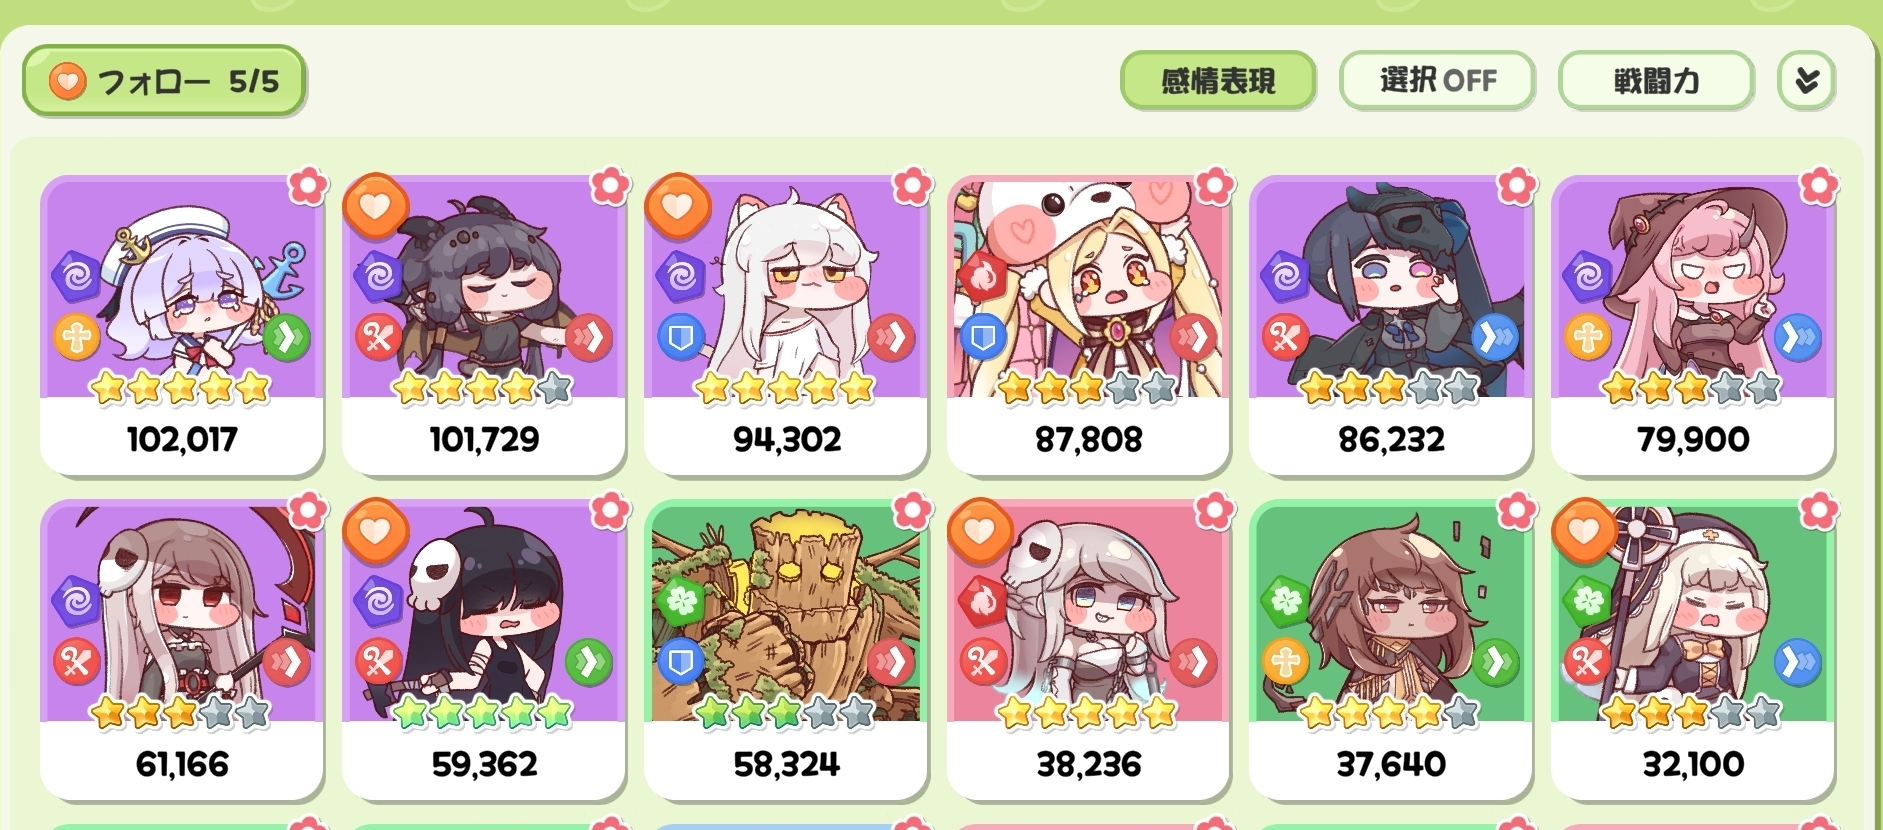Switch to the 感情表現 tab

coord(1218,80)
